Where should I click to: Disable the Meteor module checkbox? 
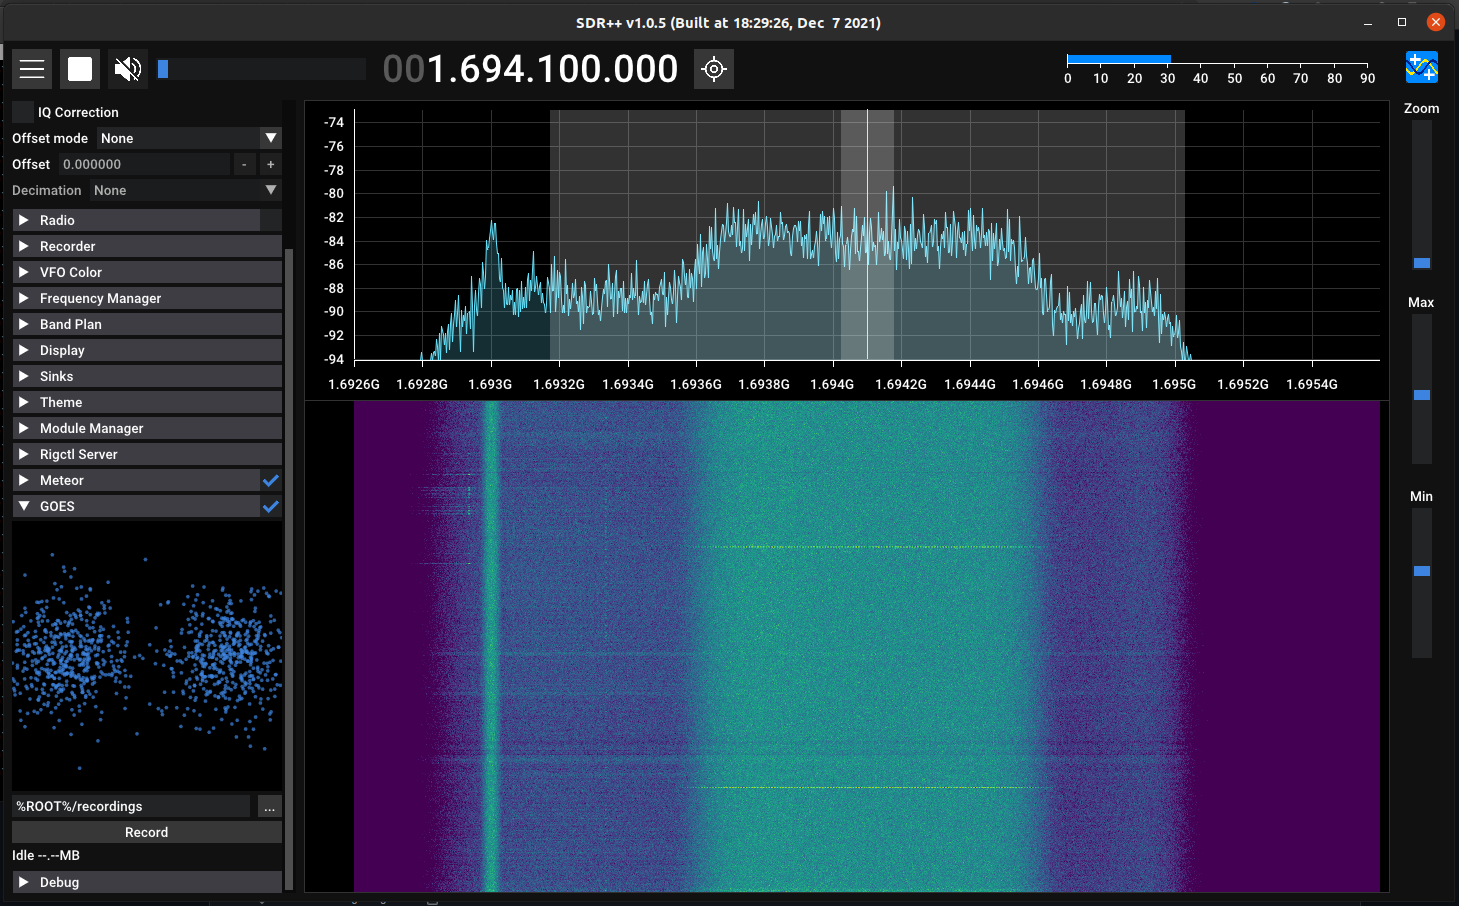click(271, 480)
